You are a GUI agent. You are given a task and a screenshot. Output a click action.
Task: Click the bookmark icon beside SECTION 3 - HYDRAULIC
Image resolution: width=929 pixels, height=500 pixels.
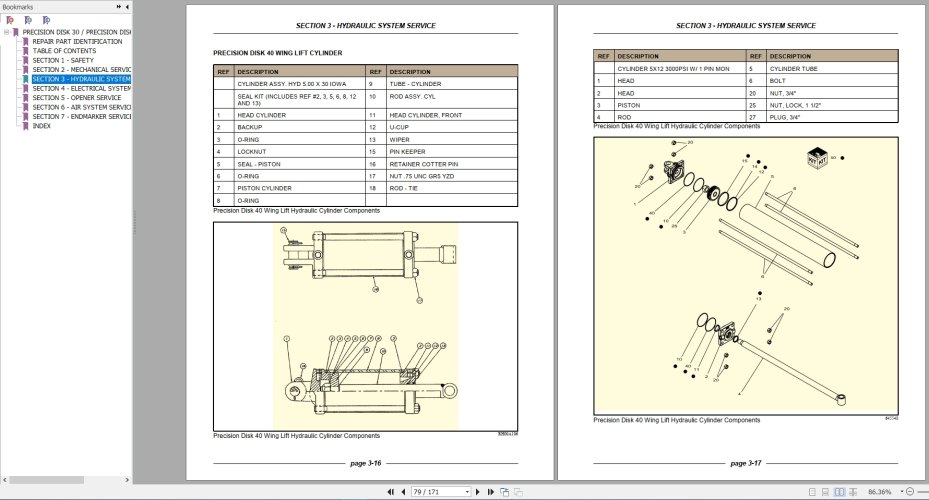tap(25, 79)
